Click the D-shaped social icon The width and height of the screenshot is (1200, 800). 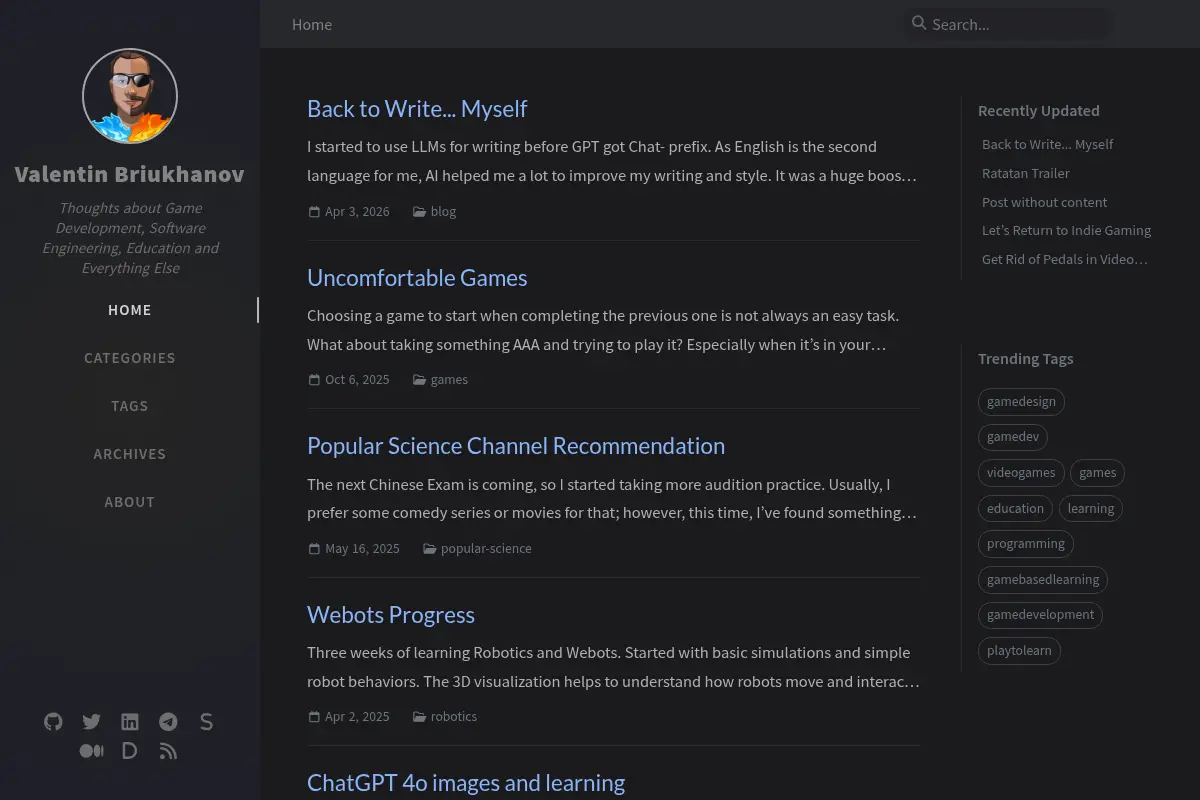129,750
